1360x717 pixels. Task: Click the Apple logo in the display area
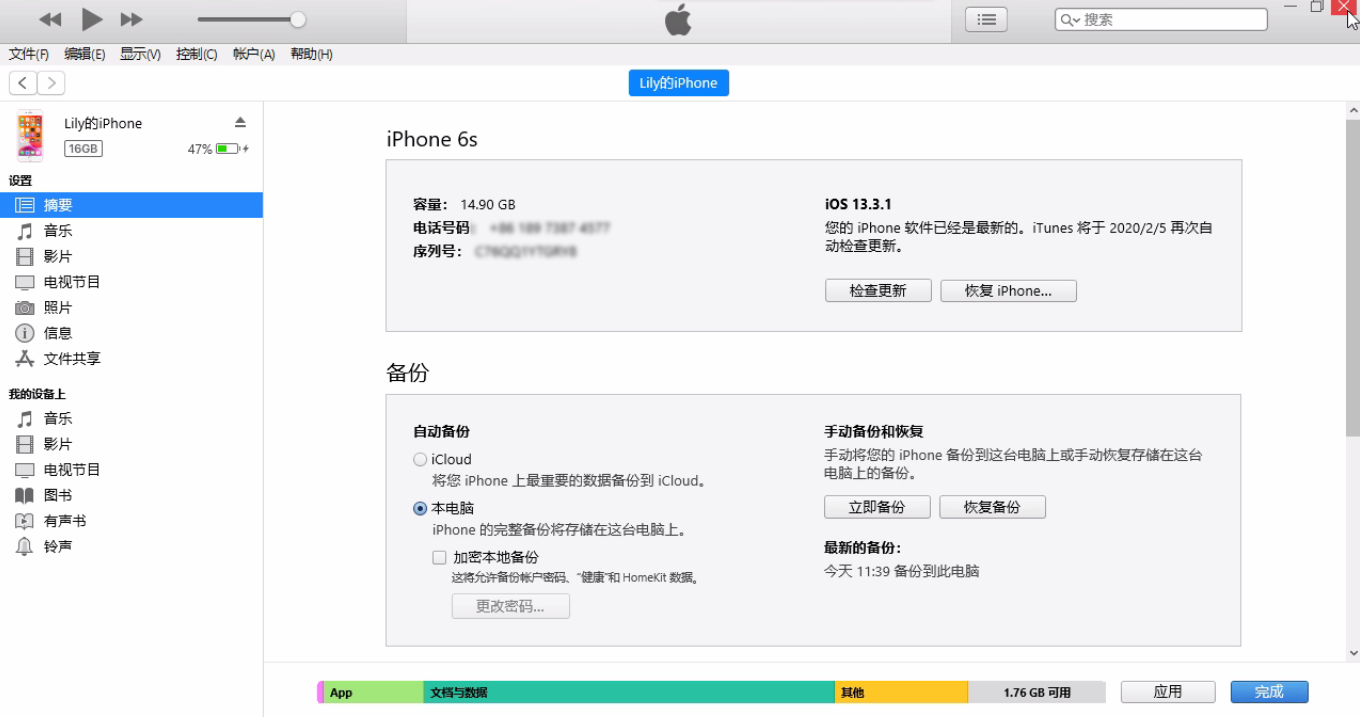(x=678, y=20)
